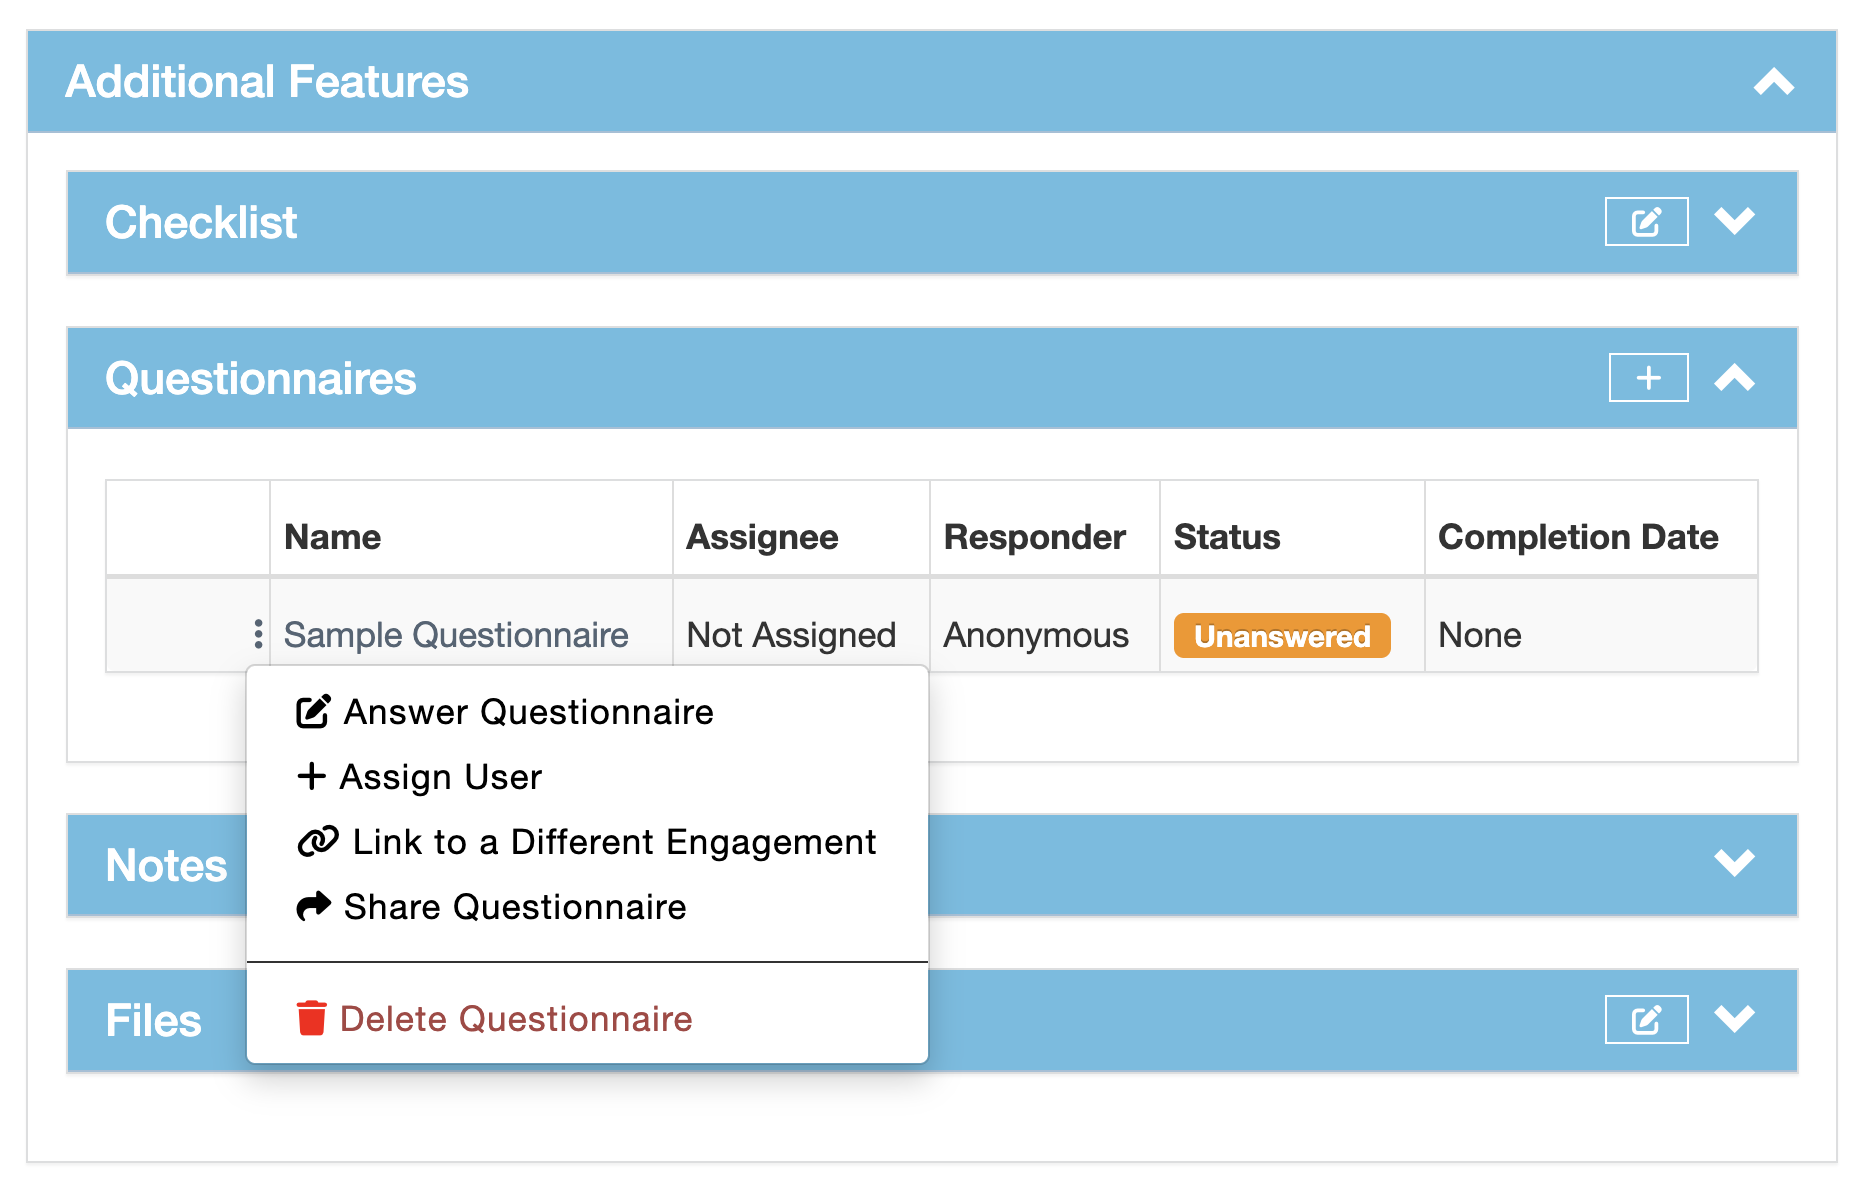Expand the Files panel chevron
The image size is (1862, 1190).
(x=1734, y=1019)
